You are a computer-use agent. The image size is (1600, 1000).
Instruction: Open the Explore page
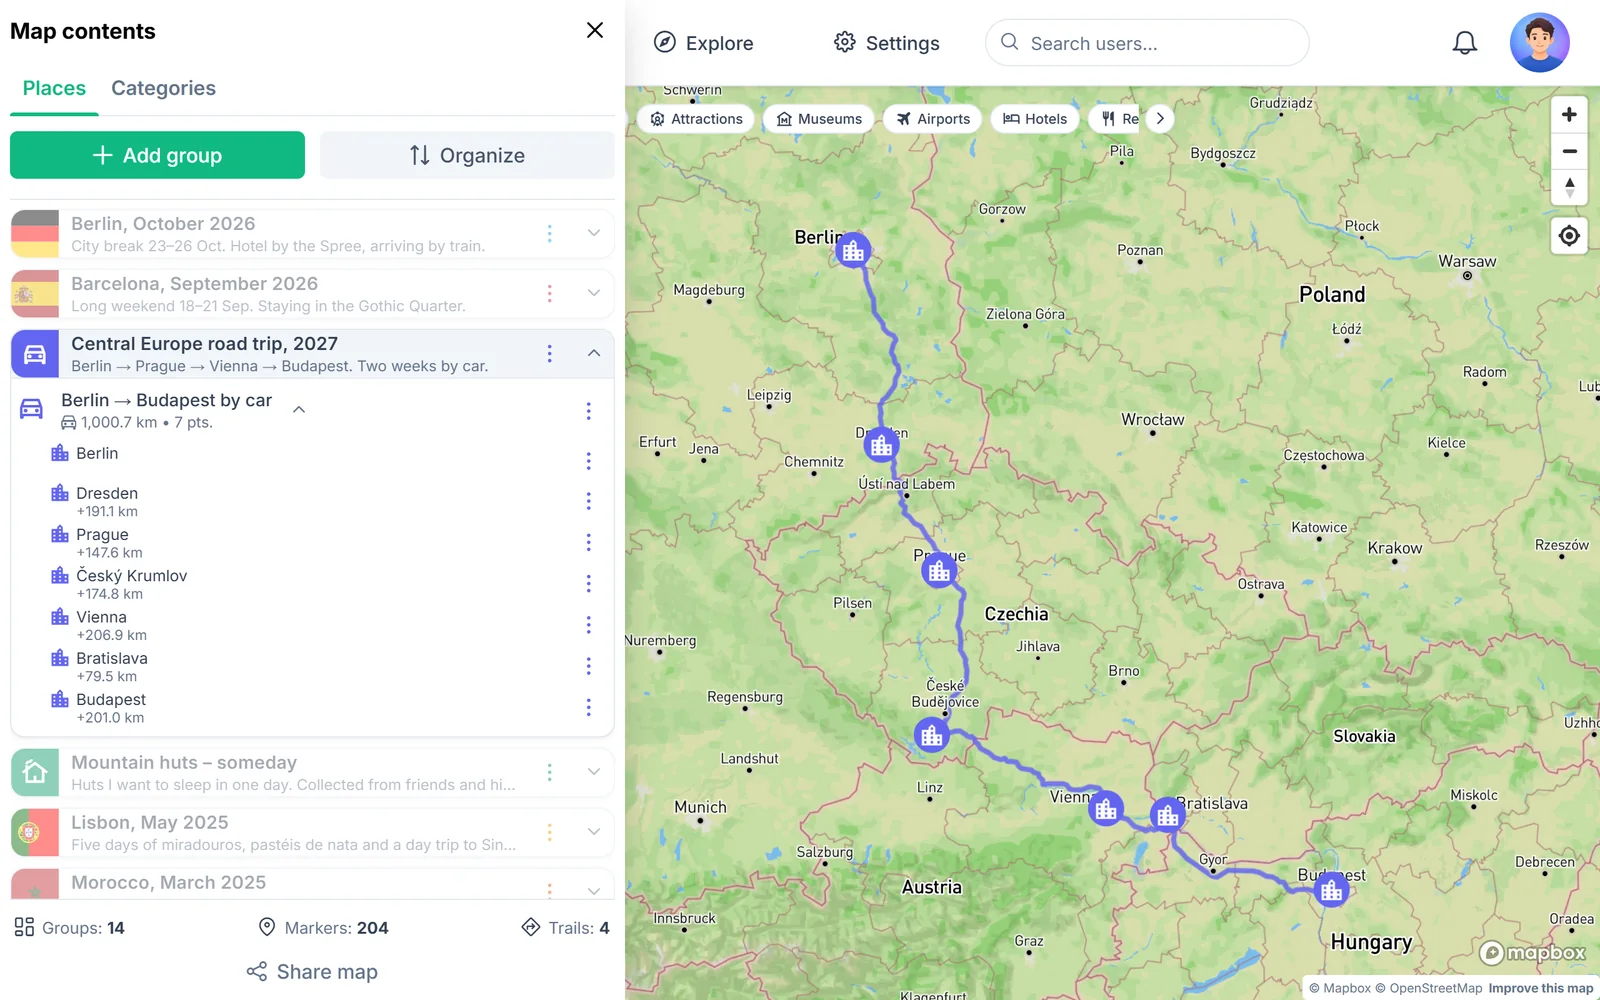coord(703,42)
